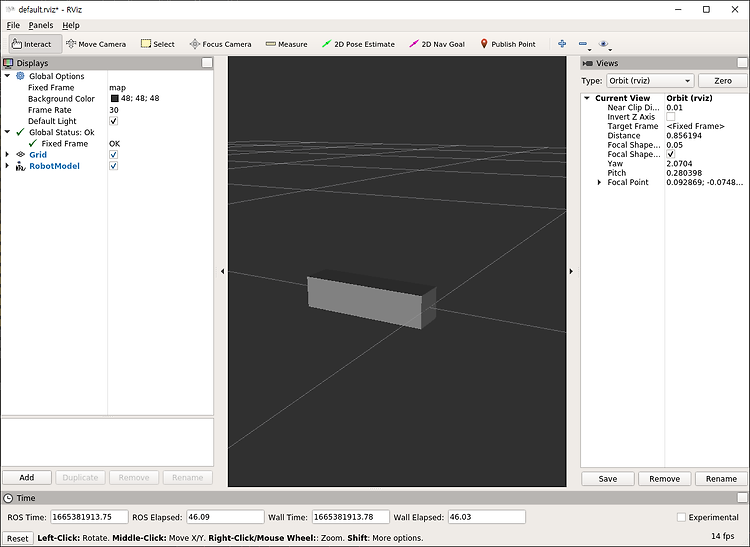The image size is (750, 547).
Task: Open the Panels menu
Action: pos(41,25)
